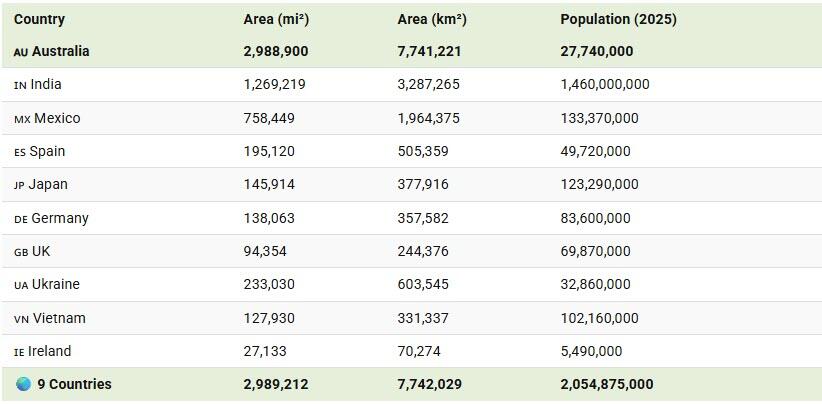Image resolution: width=822 pixels, height=404 pixels.
Task: Click the MX flag code beside Mexico
Action: [x=22, y=119]
